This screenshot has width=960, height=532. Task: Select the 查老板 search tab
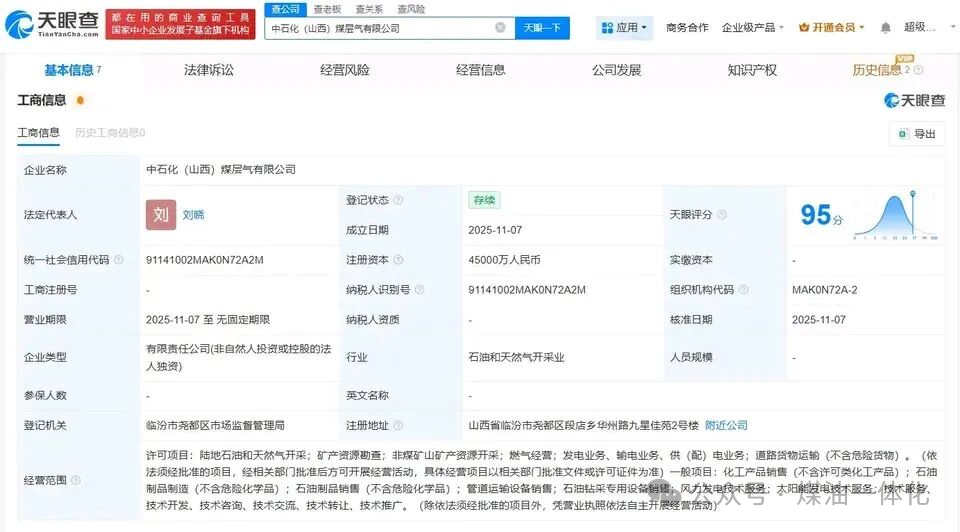tap(327, 9)
